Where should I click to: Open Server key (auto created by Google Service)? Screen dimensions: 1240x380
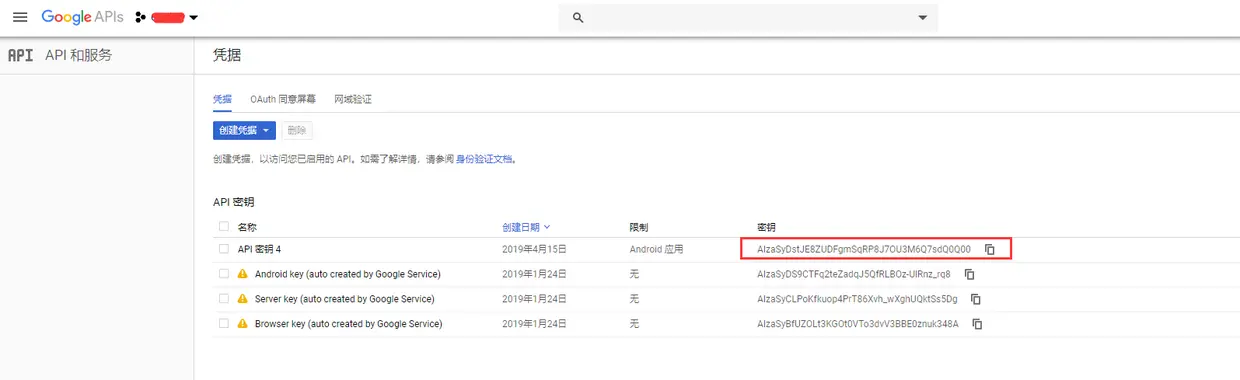[344, 299]
